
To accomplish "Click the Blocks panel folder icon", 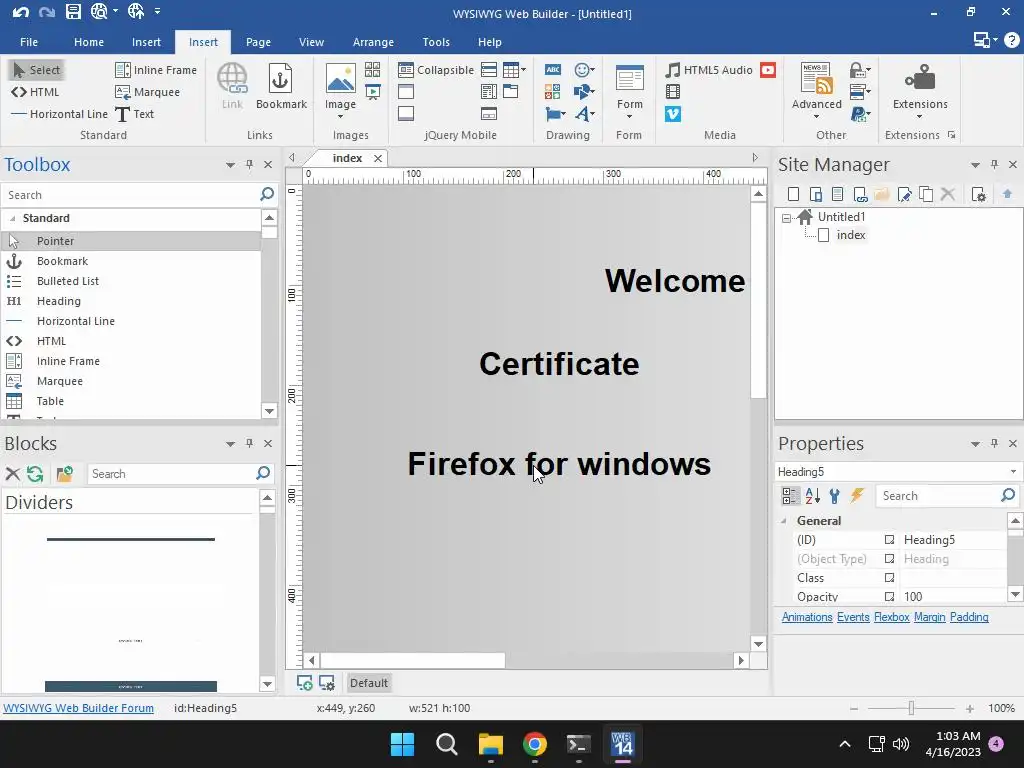I will (x=64, y=474).
